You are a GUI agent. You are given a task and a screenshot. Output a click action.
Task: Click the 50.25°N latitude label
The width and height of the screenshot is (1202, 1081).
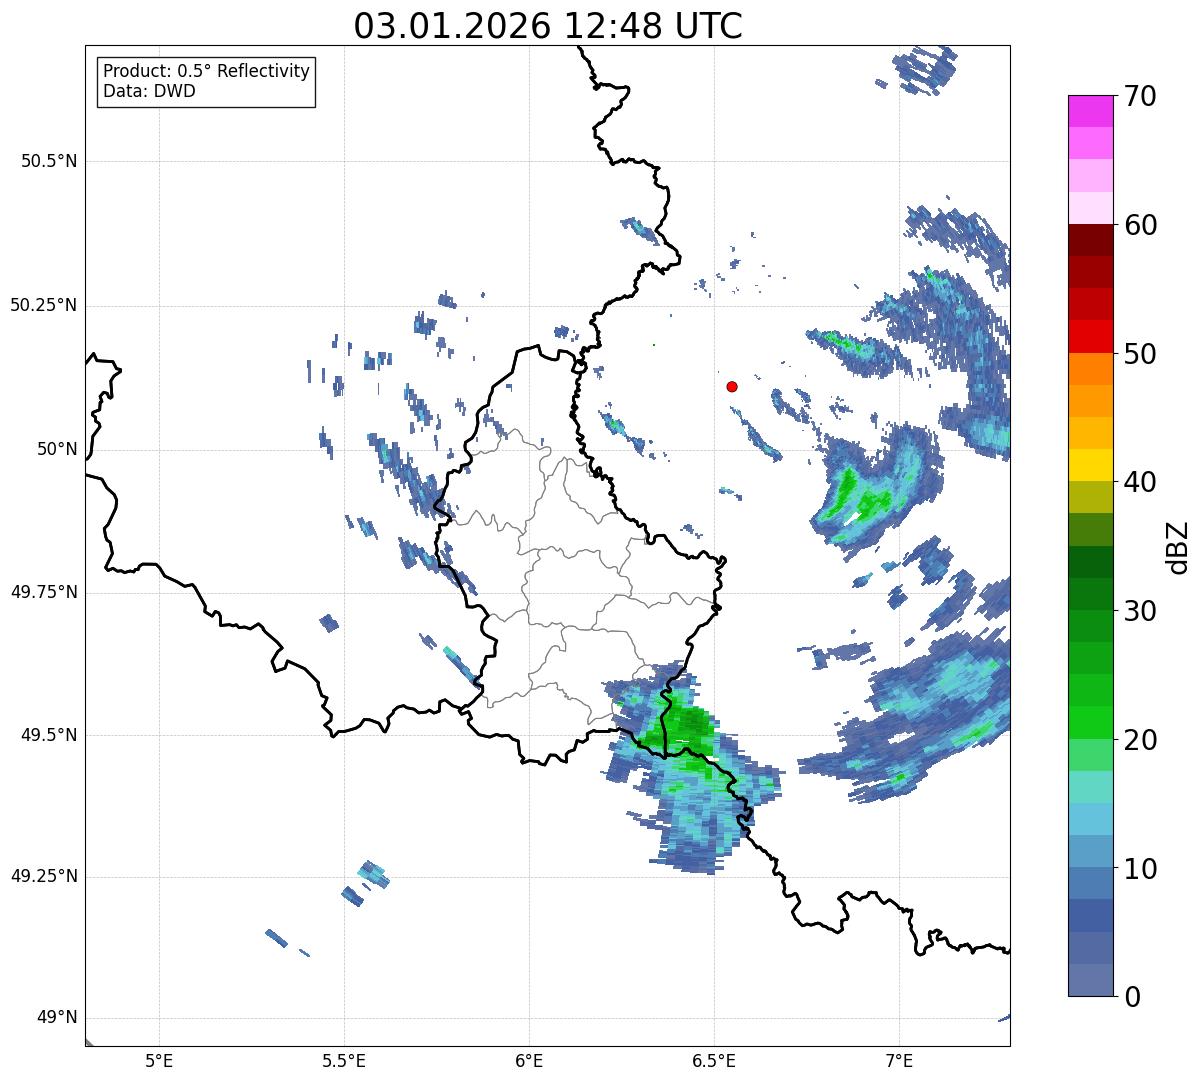[44, 305]
